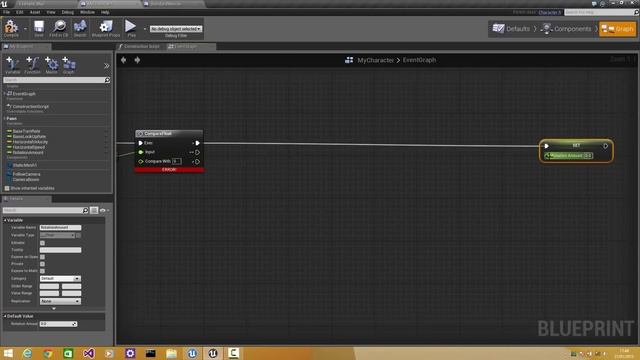Open Details view options eye icon

tap(103, 210)
